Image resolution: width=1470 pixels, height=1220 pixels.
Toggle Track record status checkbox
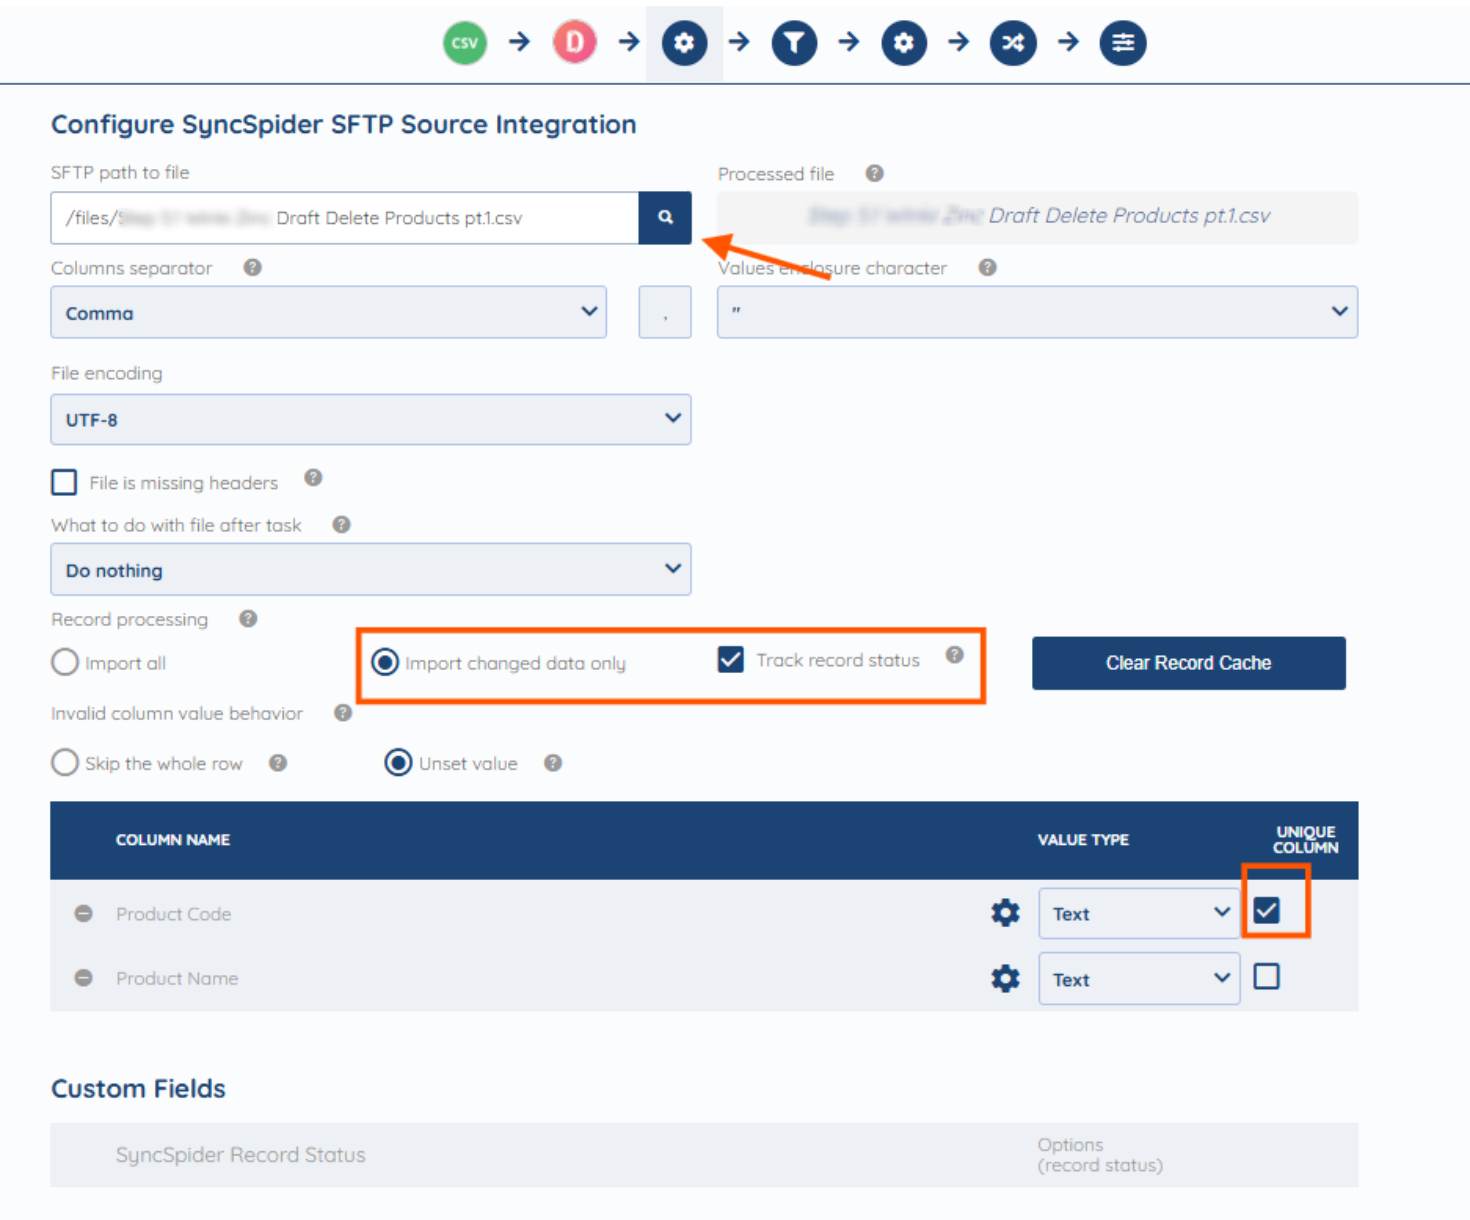[x=731, y=659]
